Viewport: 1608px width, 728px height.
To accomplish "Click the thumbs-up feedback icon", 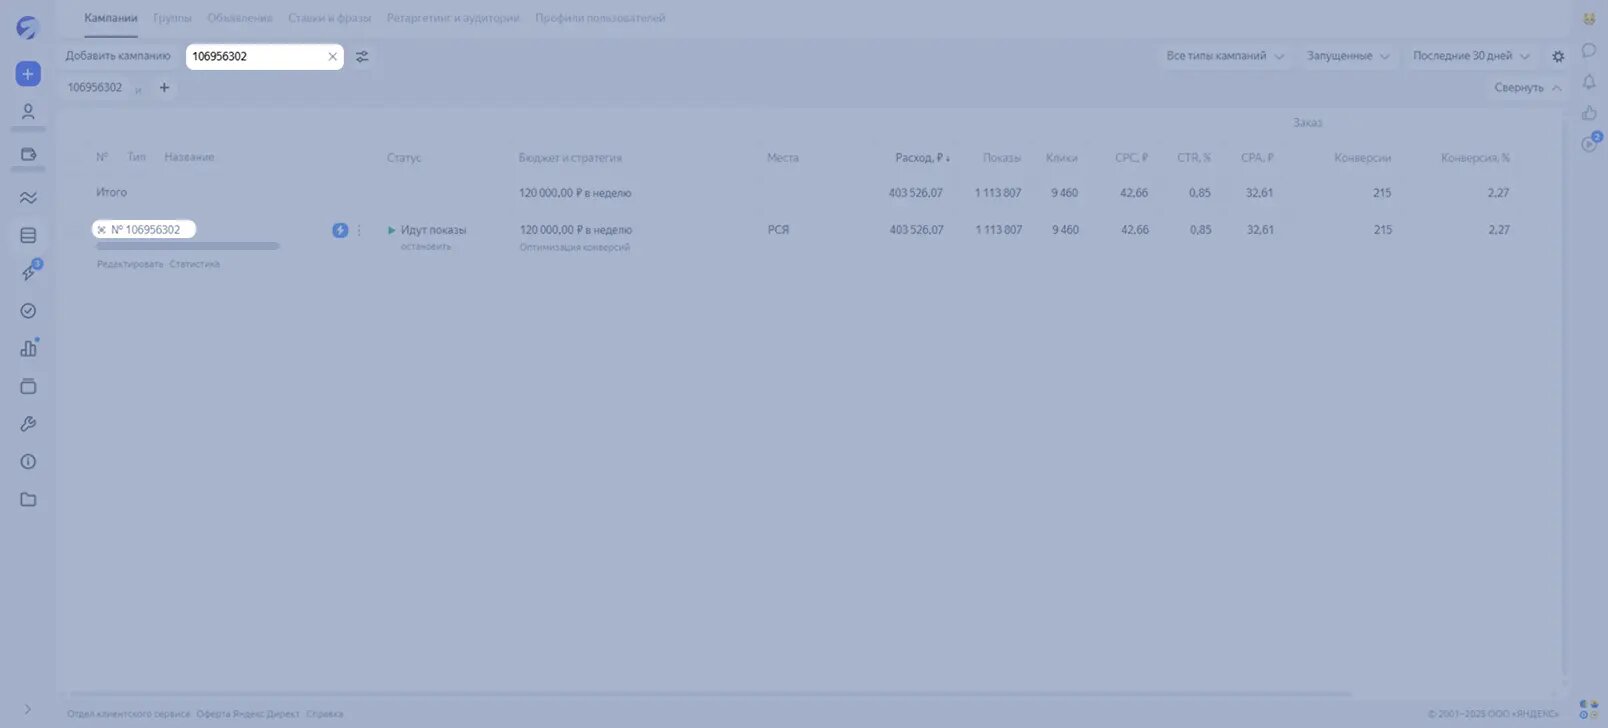I will (1589, 113).
